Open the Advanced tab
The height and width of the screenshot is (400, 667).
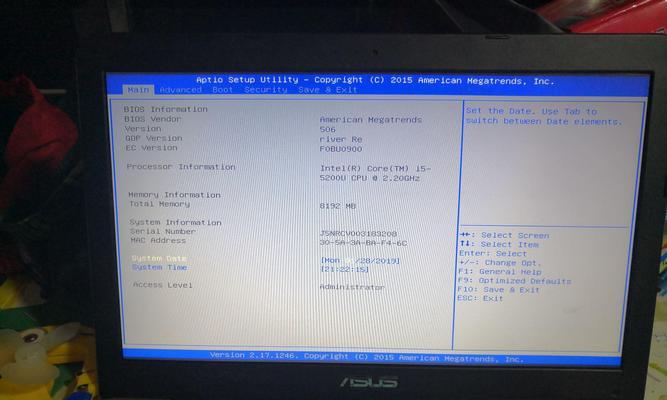pos(181,90)
